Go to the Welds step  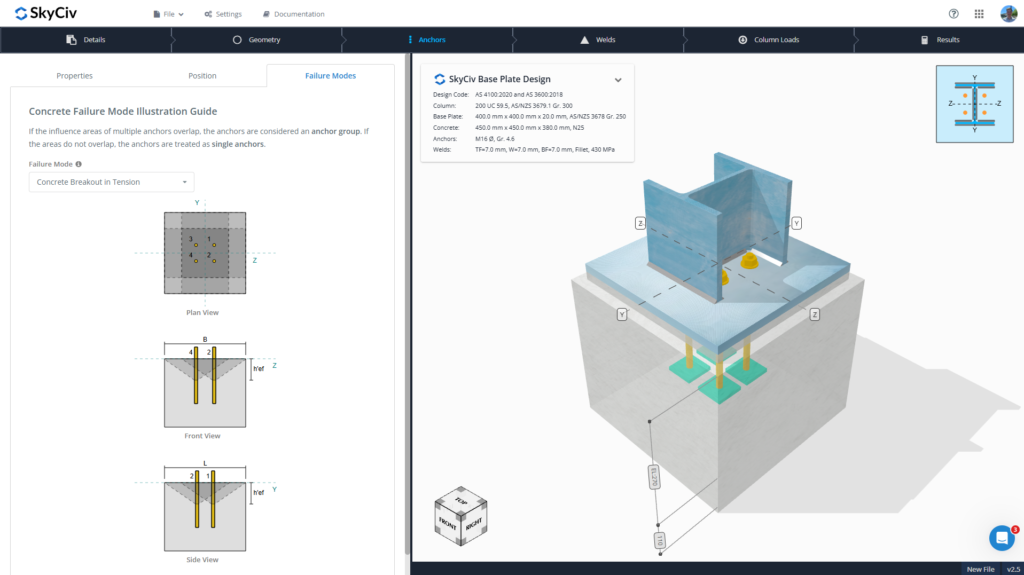click(x=598, y=40)
